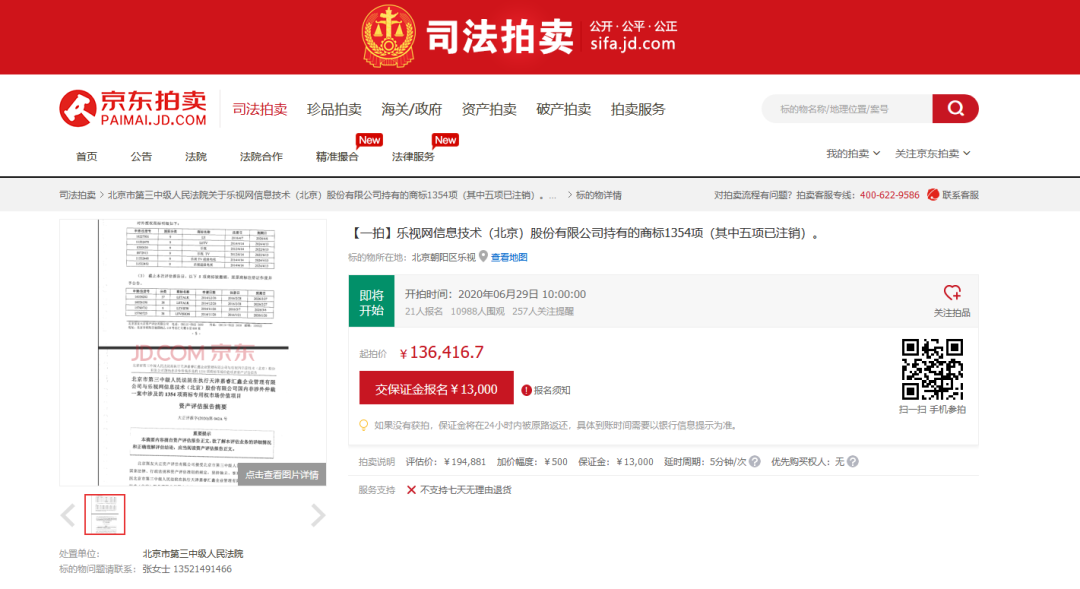The image size is (1080, 589).
Task: Select the document thumbnail below the preview
Action: 105,514
